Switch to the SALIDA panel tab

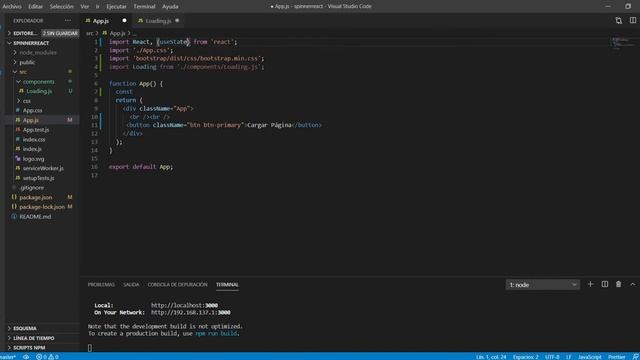(131, 284)
